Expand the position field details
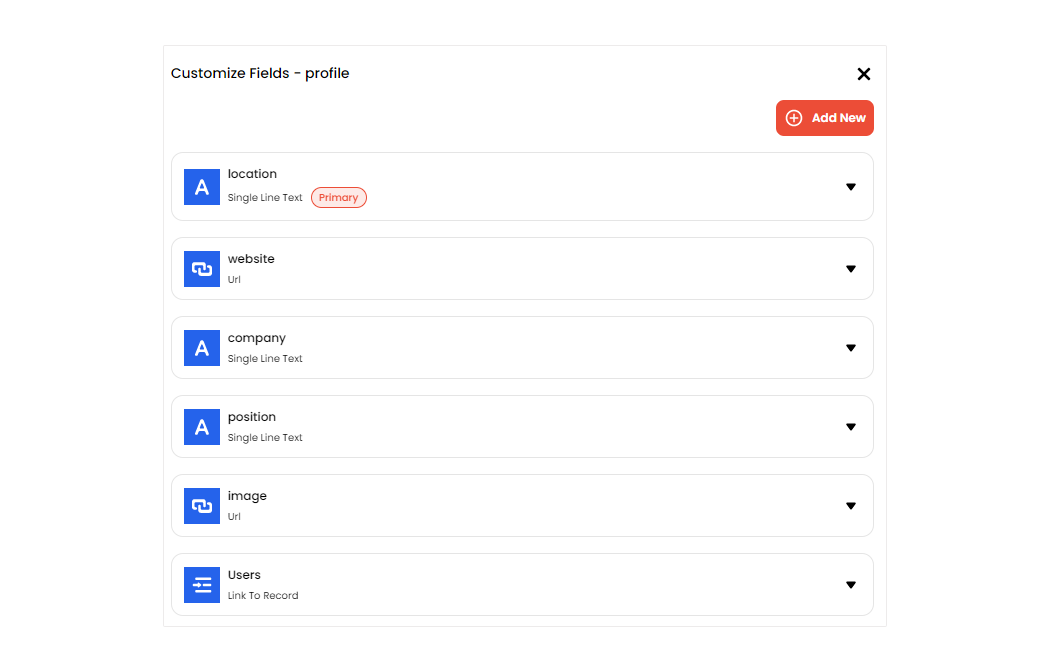1050x672 pixels. coord(851,427)
